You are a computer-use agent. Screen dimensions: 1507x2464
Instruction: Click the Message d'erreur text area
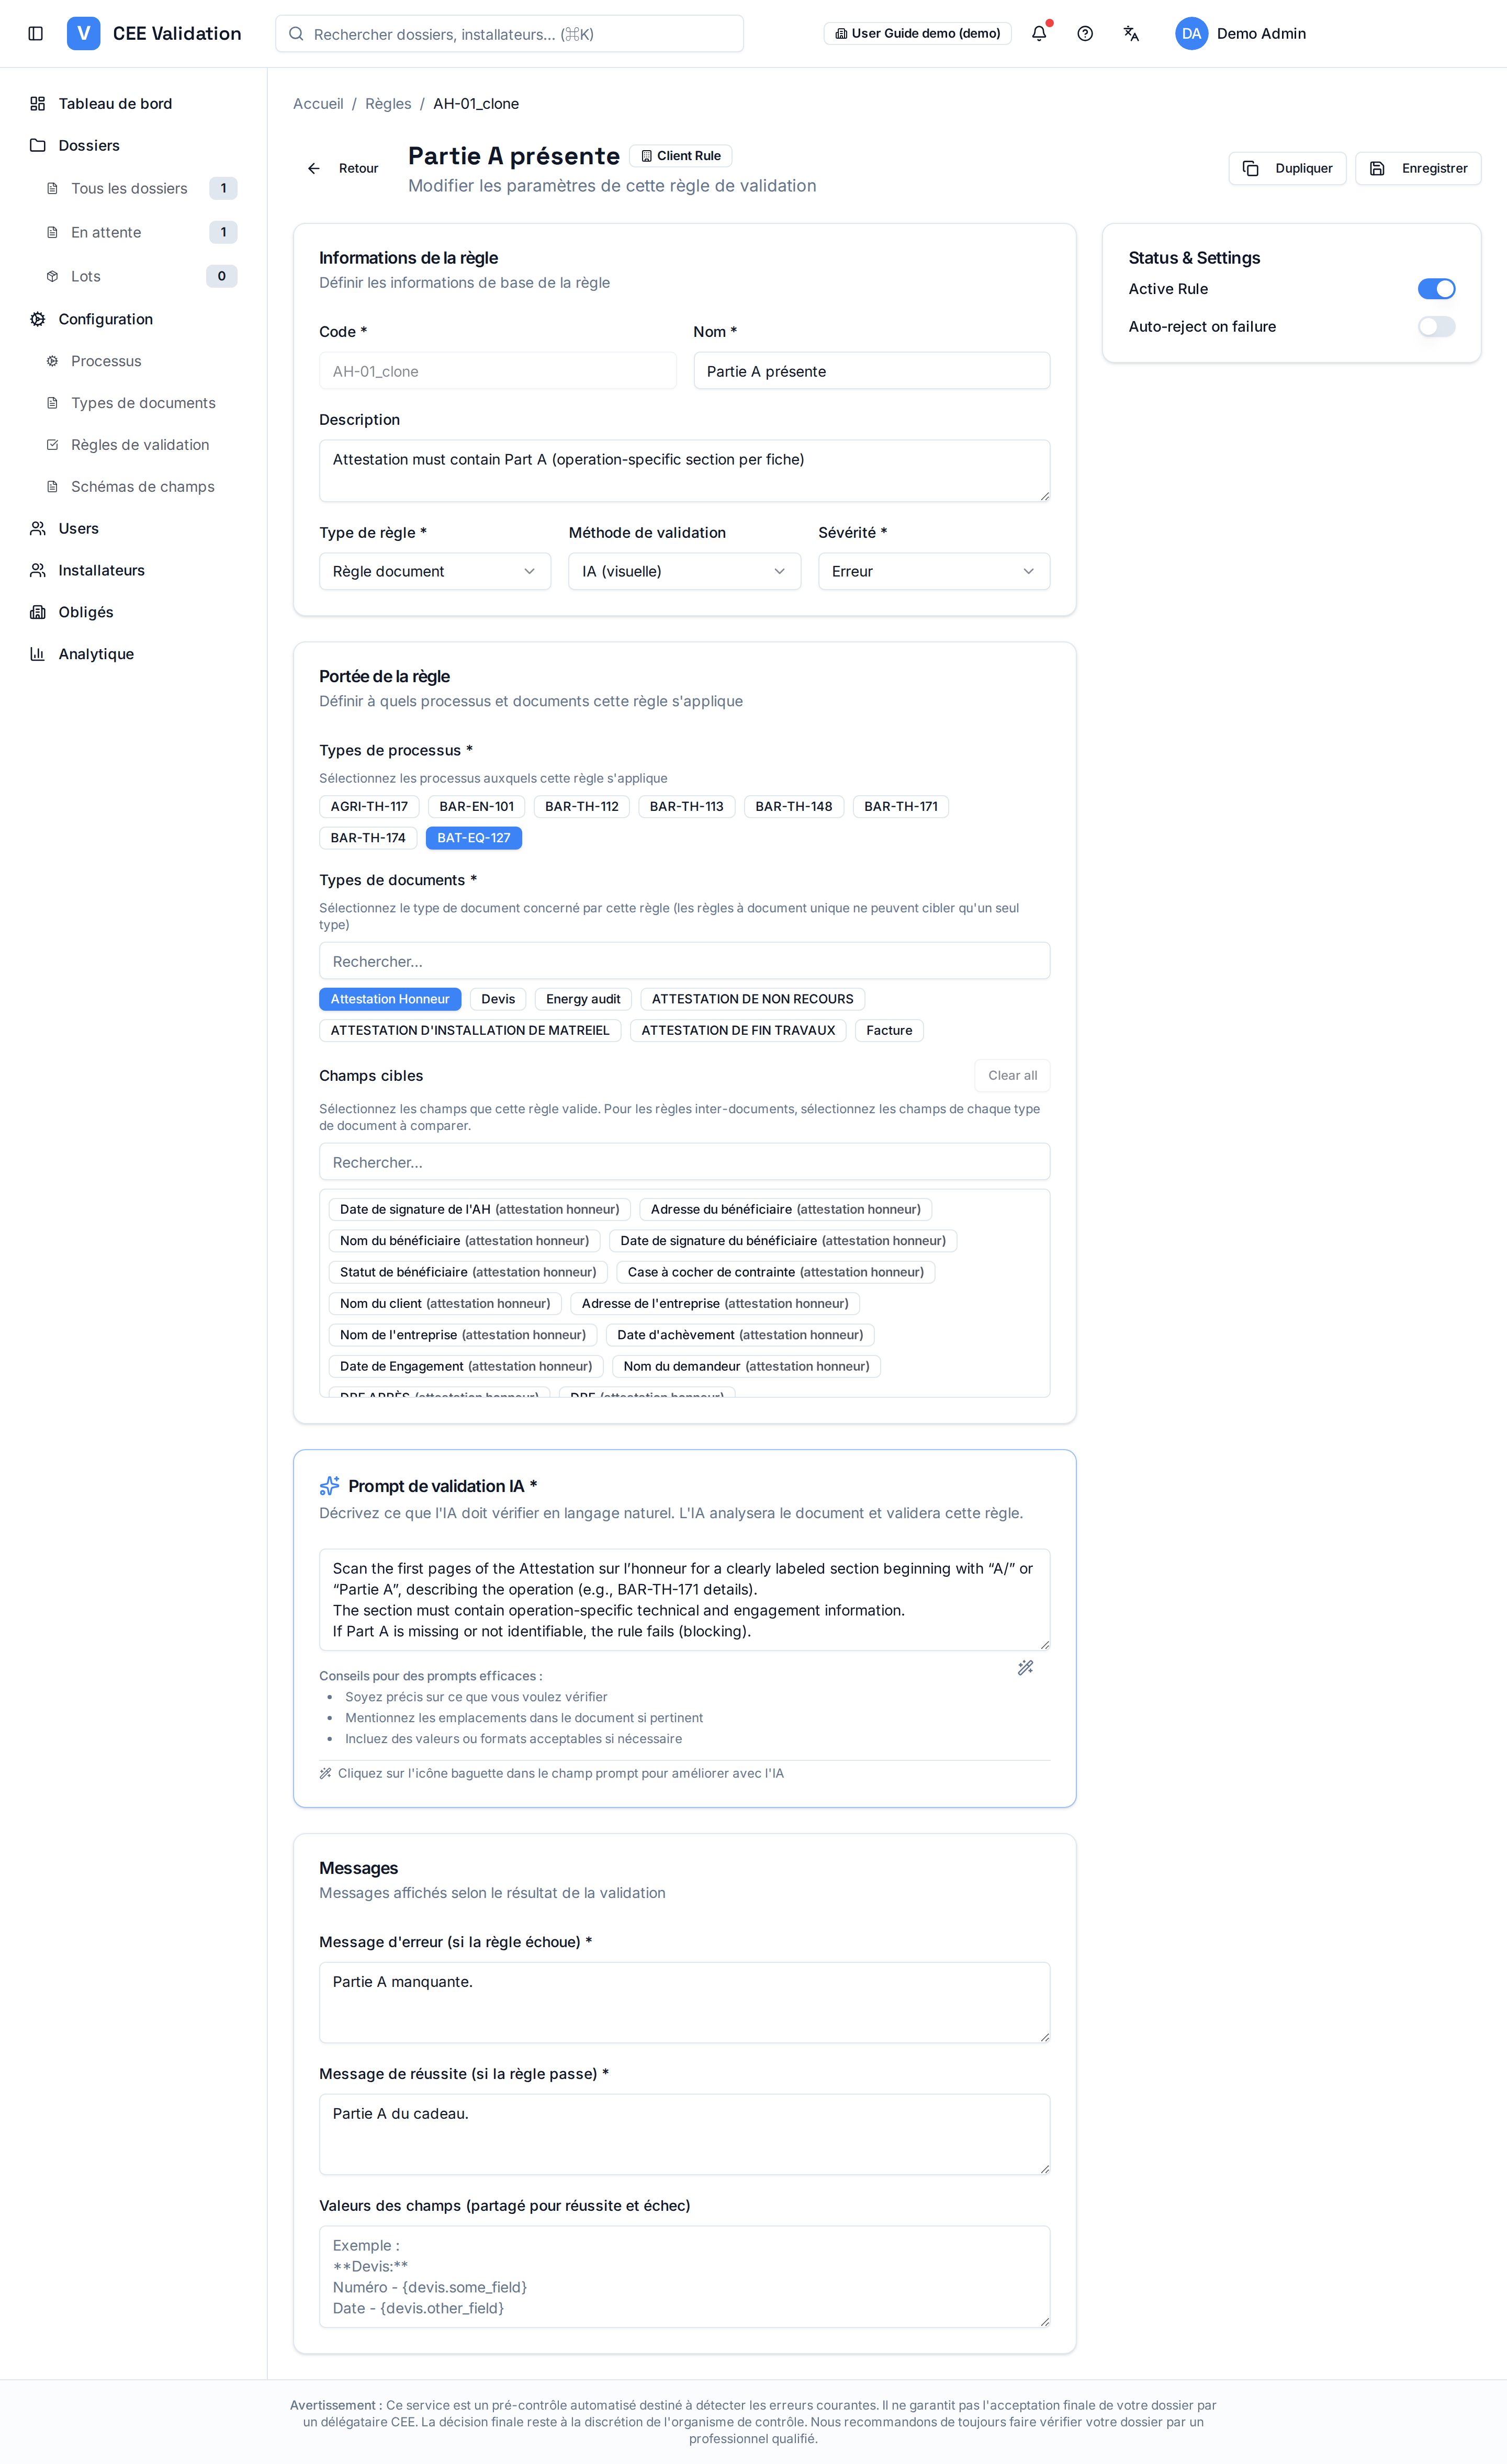pyautogui.click(x=685, y=2002)
